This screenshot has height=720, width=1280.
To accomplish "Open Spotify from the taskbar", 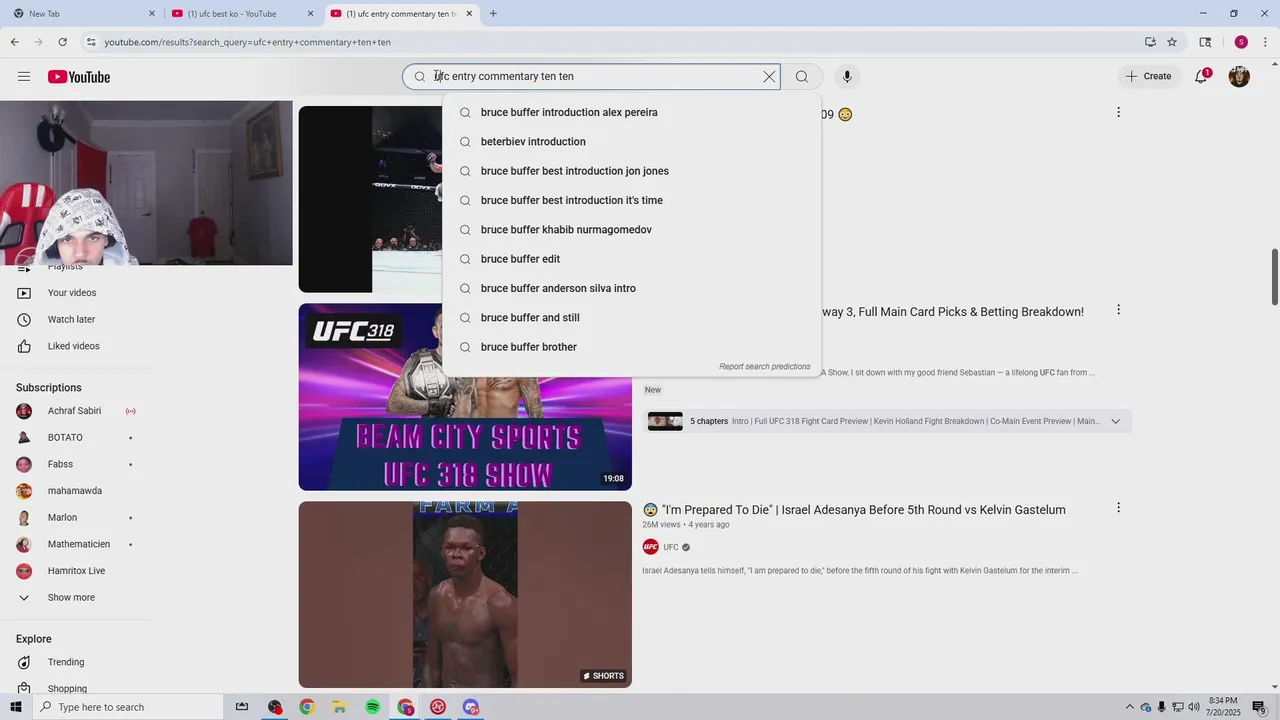I will (x=372, y=707).
